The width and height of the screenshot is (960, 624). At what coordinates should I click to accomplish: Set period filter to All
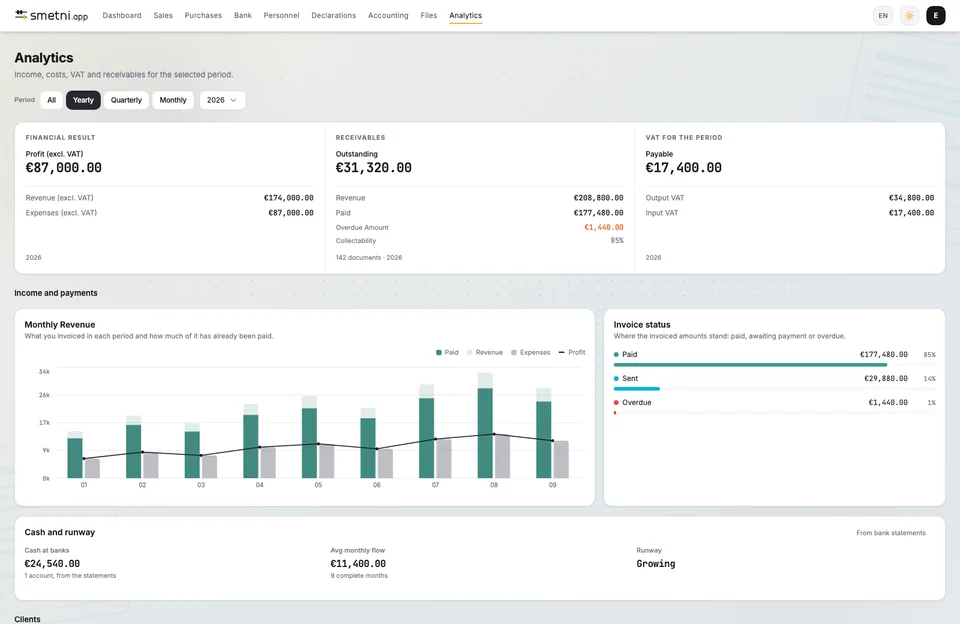click(x=51, y=100)
